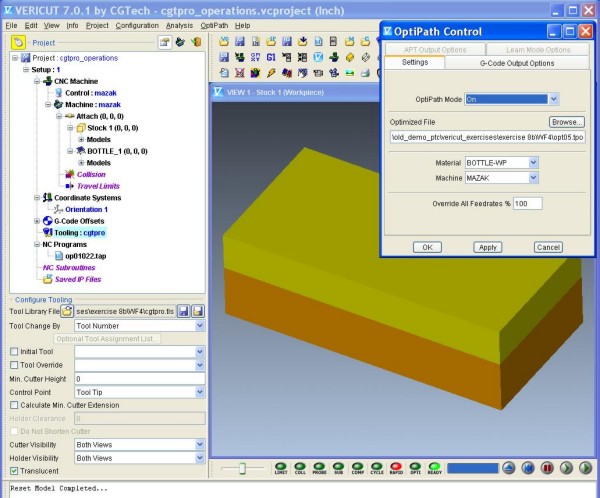Click Cancel in OptiPath Control
Viewport: 600px width, 498px height.
pyautogui.click(x=548, y=247)
